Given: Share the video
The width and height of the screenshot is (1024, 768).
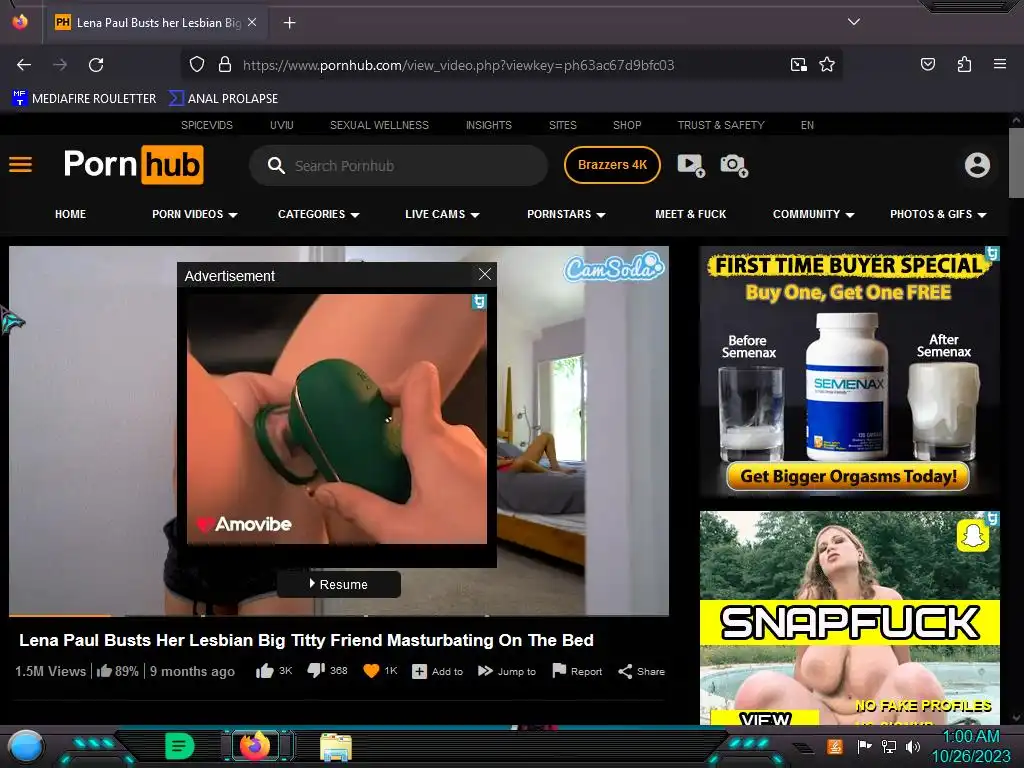Looking at the screenshot, I should point(641,671).
